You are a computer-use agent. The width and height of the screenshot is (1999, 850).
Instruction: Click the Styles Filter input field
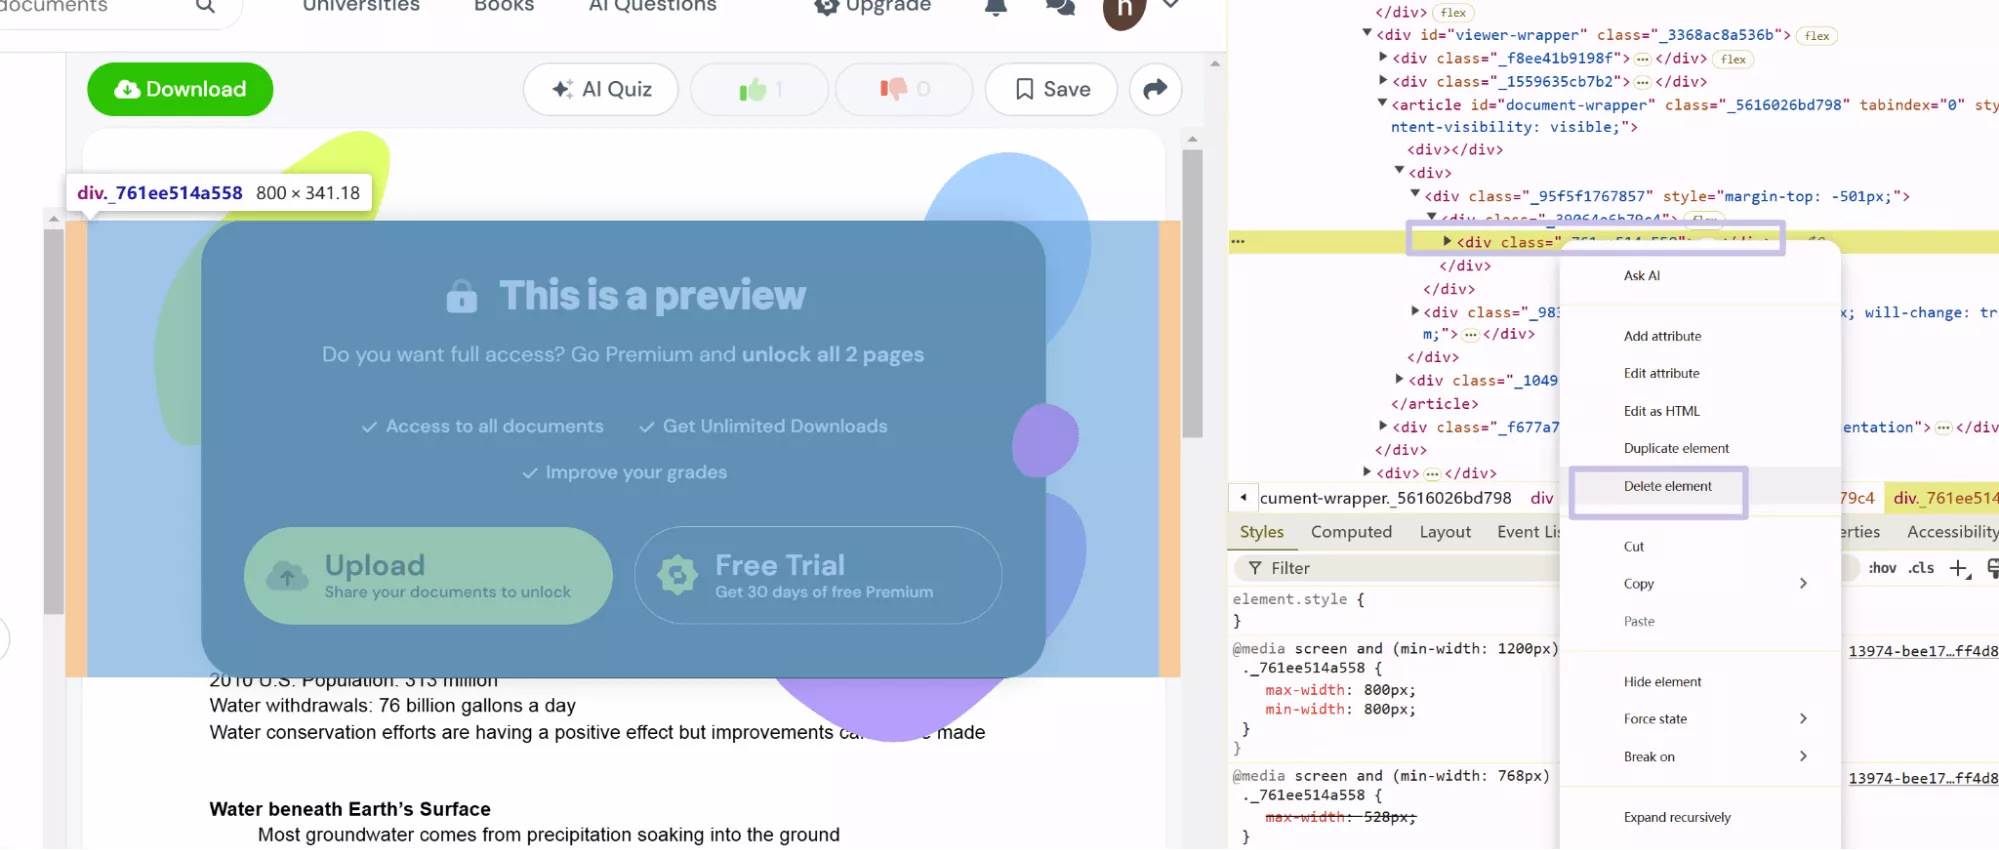(1400, 568)
